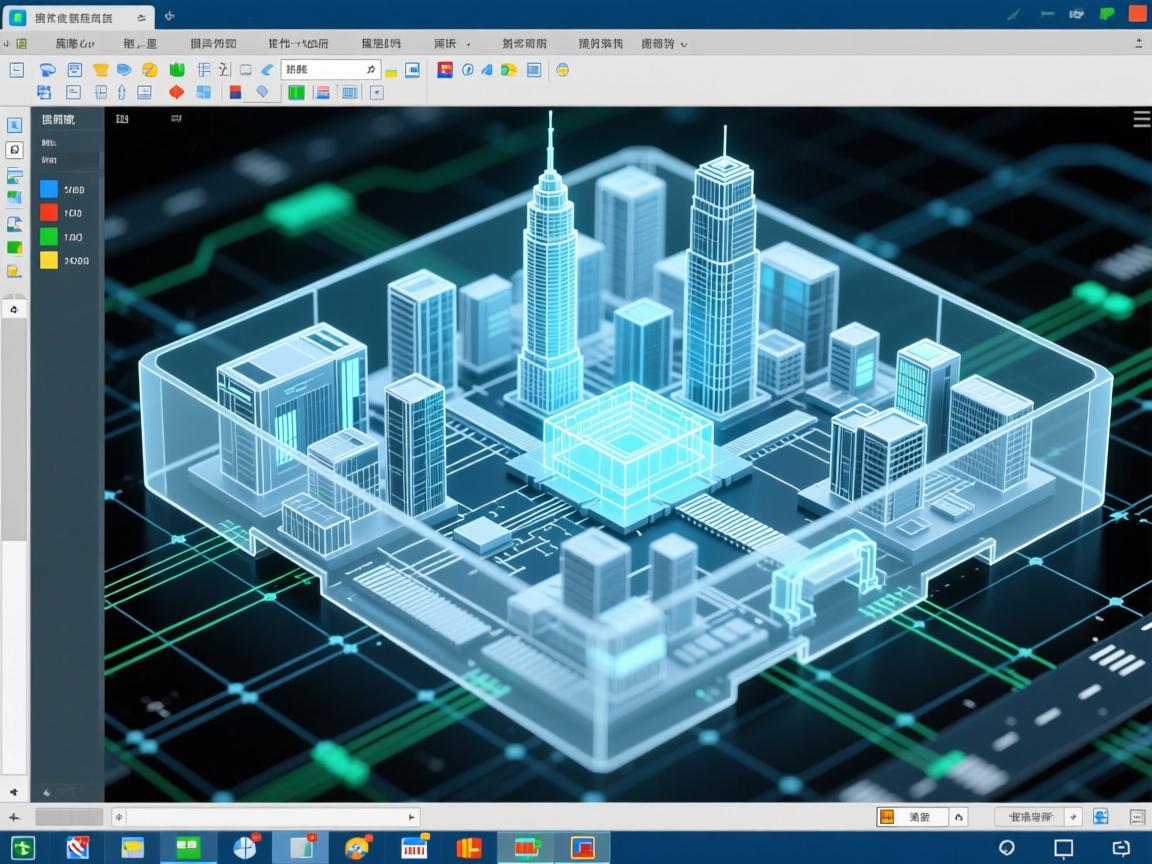The height and width of the screenshot is (864, 1152).
Task: Select the orange cup-shaped toolbar icon
Action: (x=100, y=70)
